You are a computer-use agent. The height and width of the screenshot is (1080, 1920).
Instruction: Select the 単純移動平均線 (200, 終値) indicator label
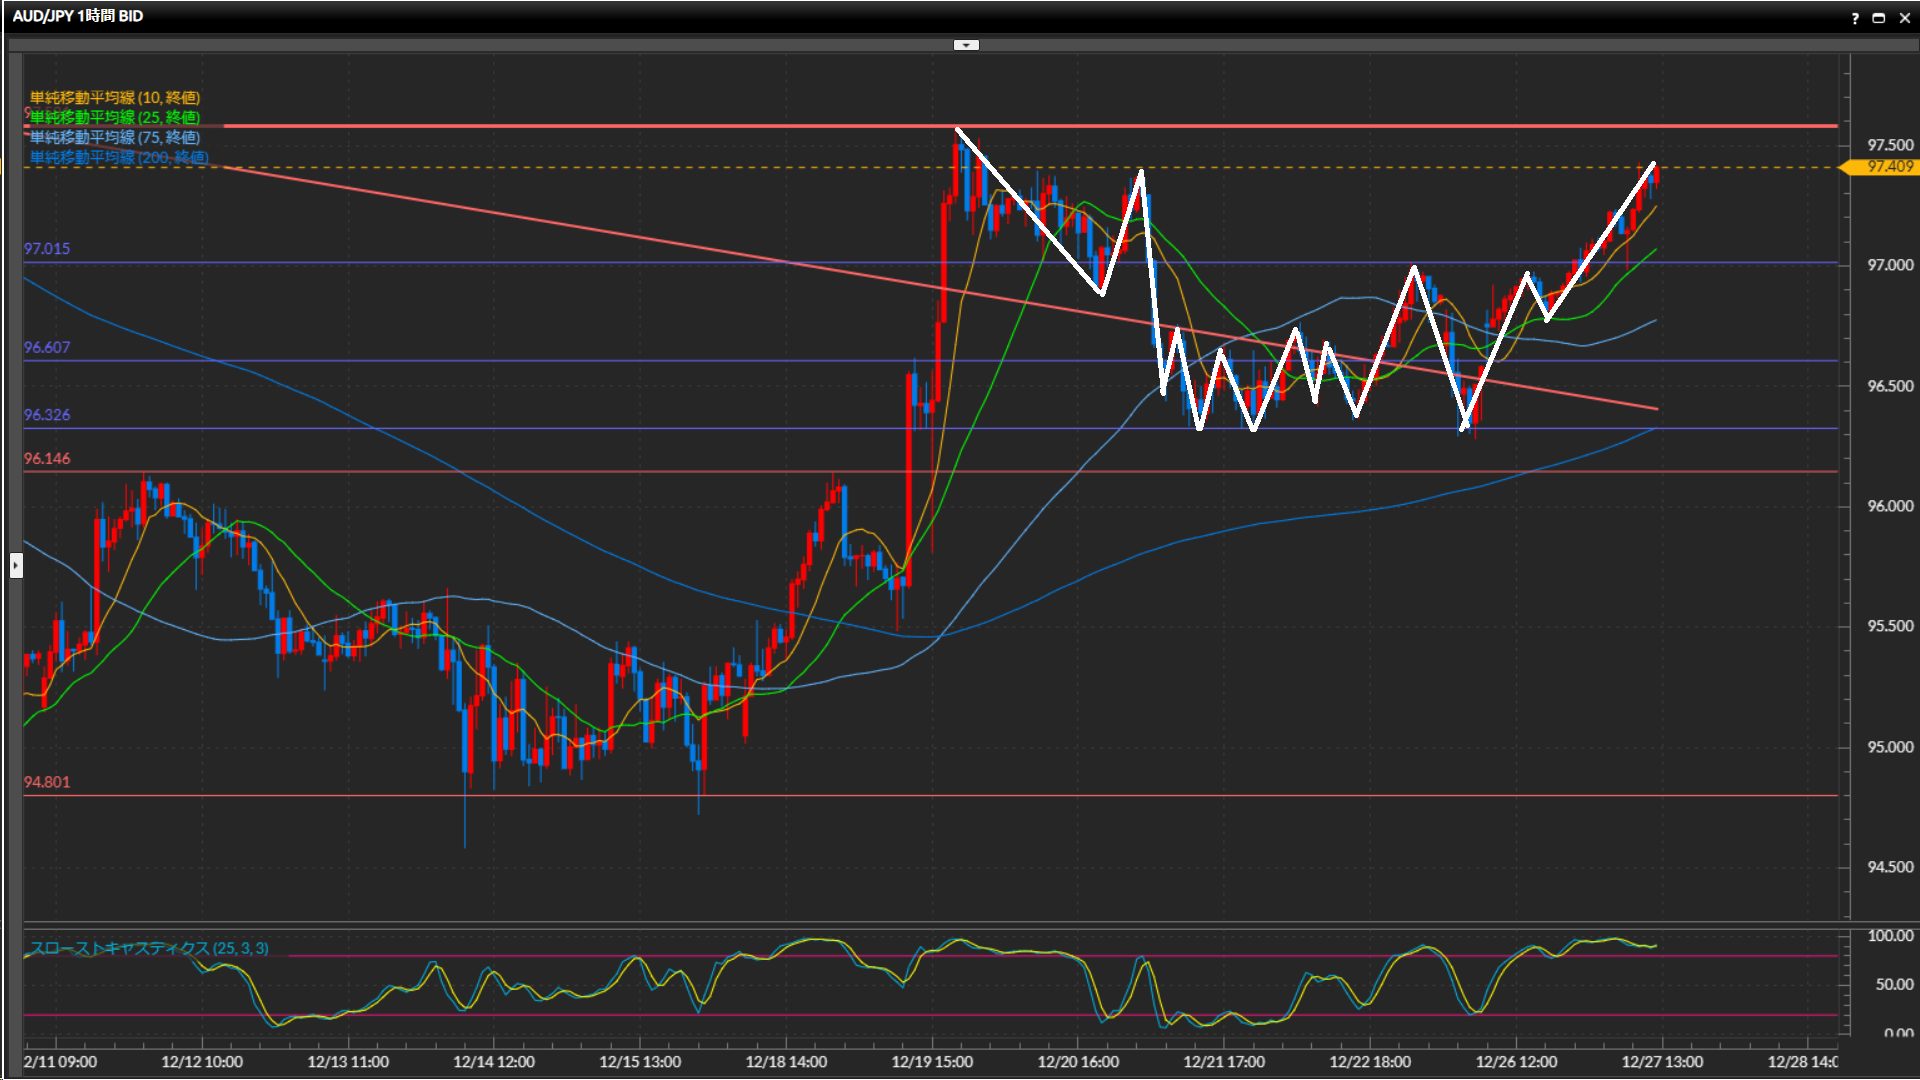tap(119, 157)
